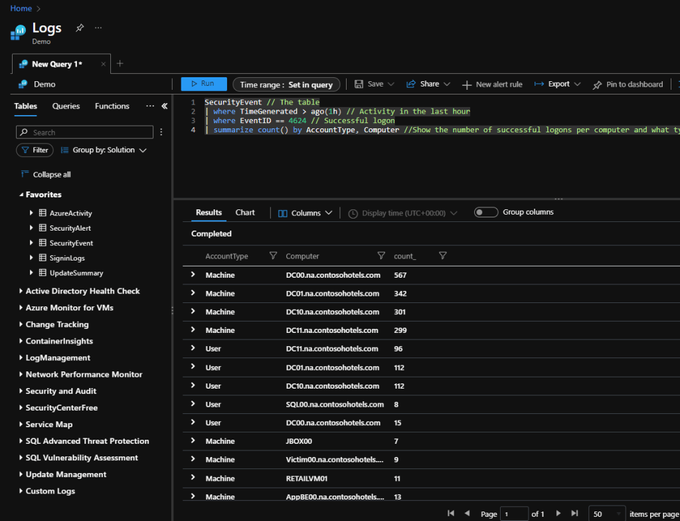Expand first Machine row DC00 result

[193, 275]
